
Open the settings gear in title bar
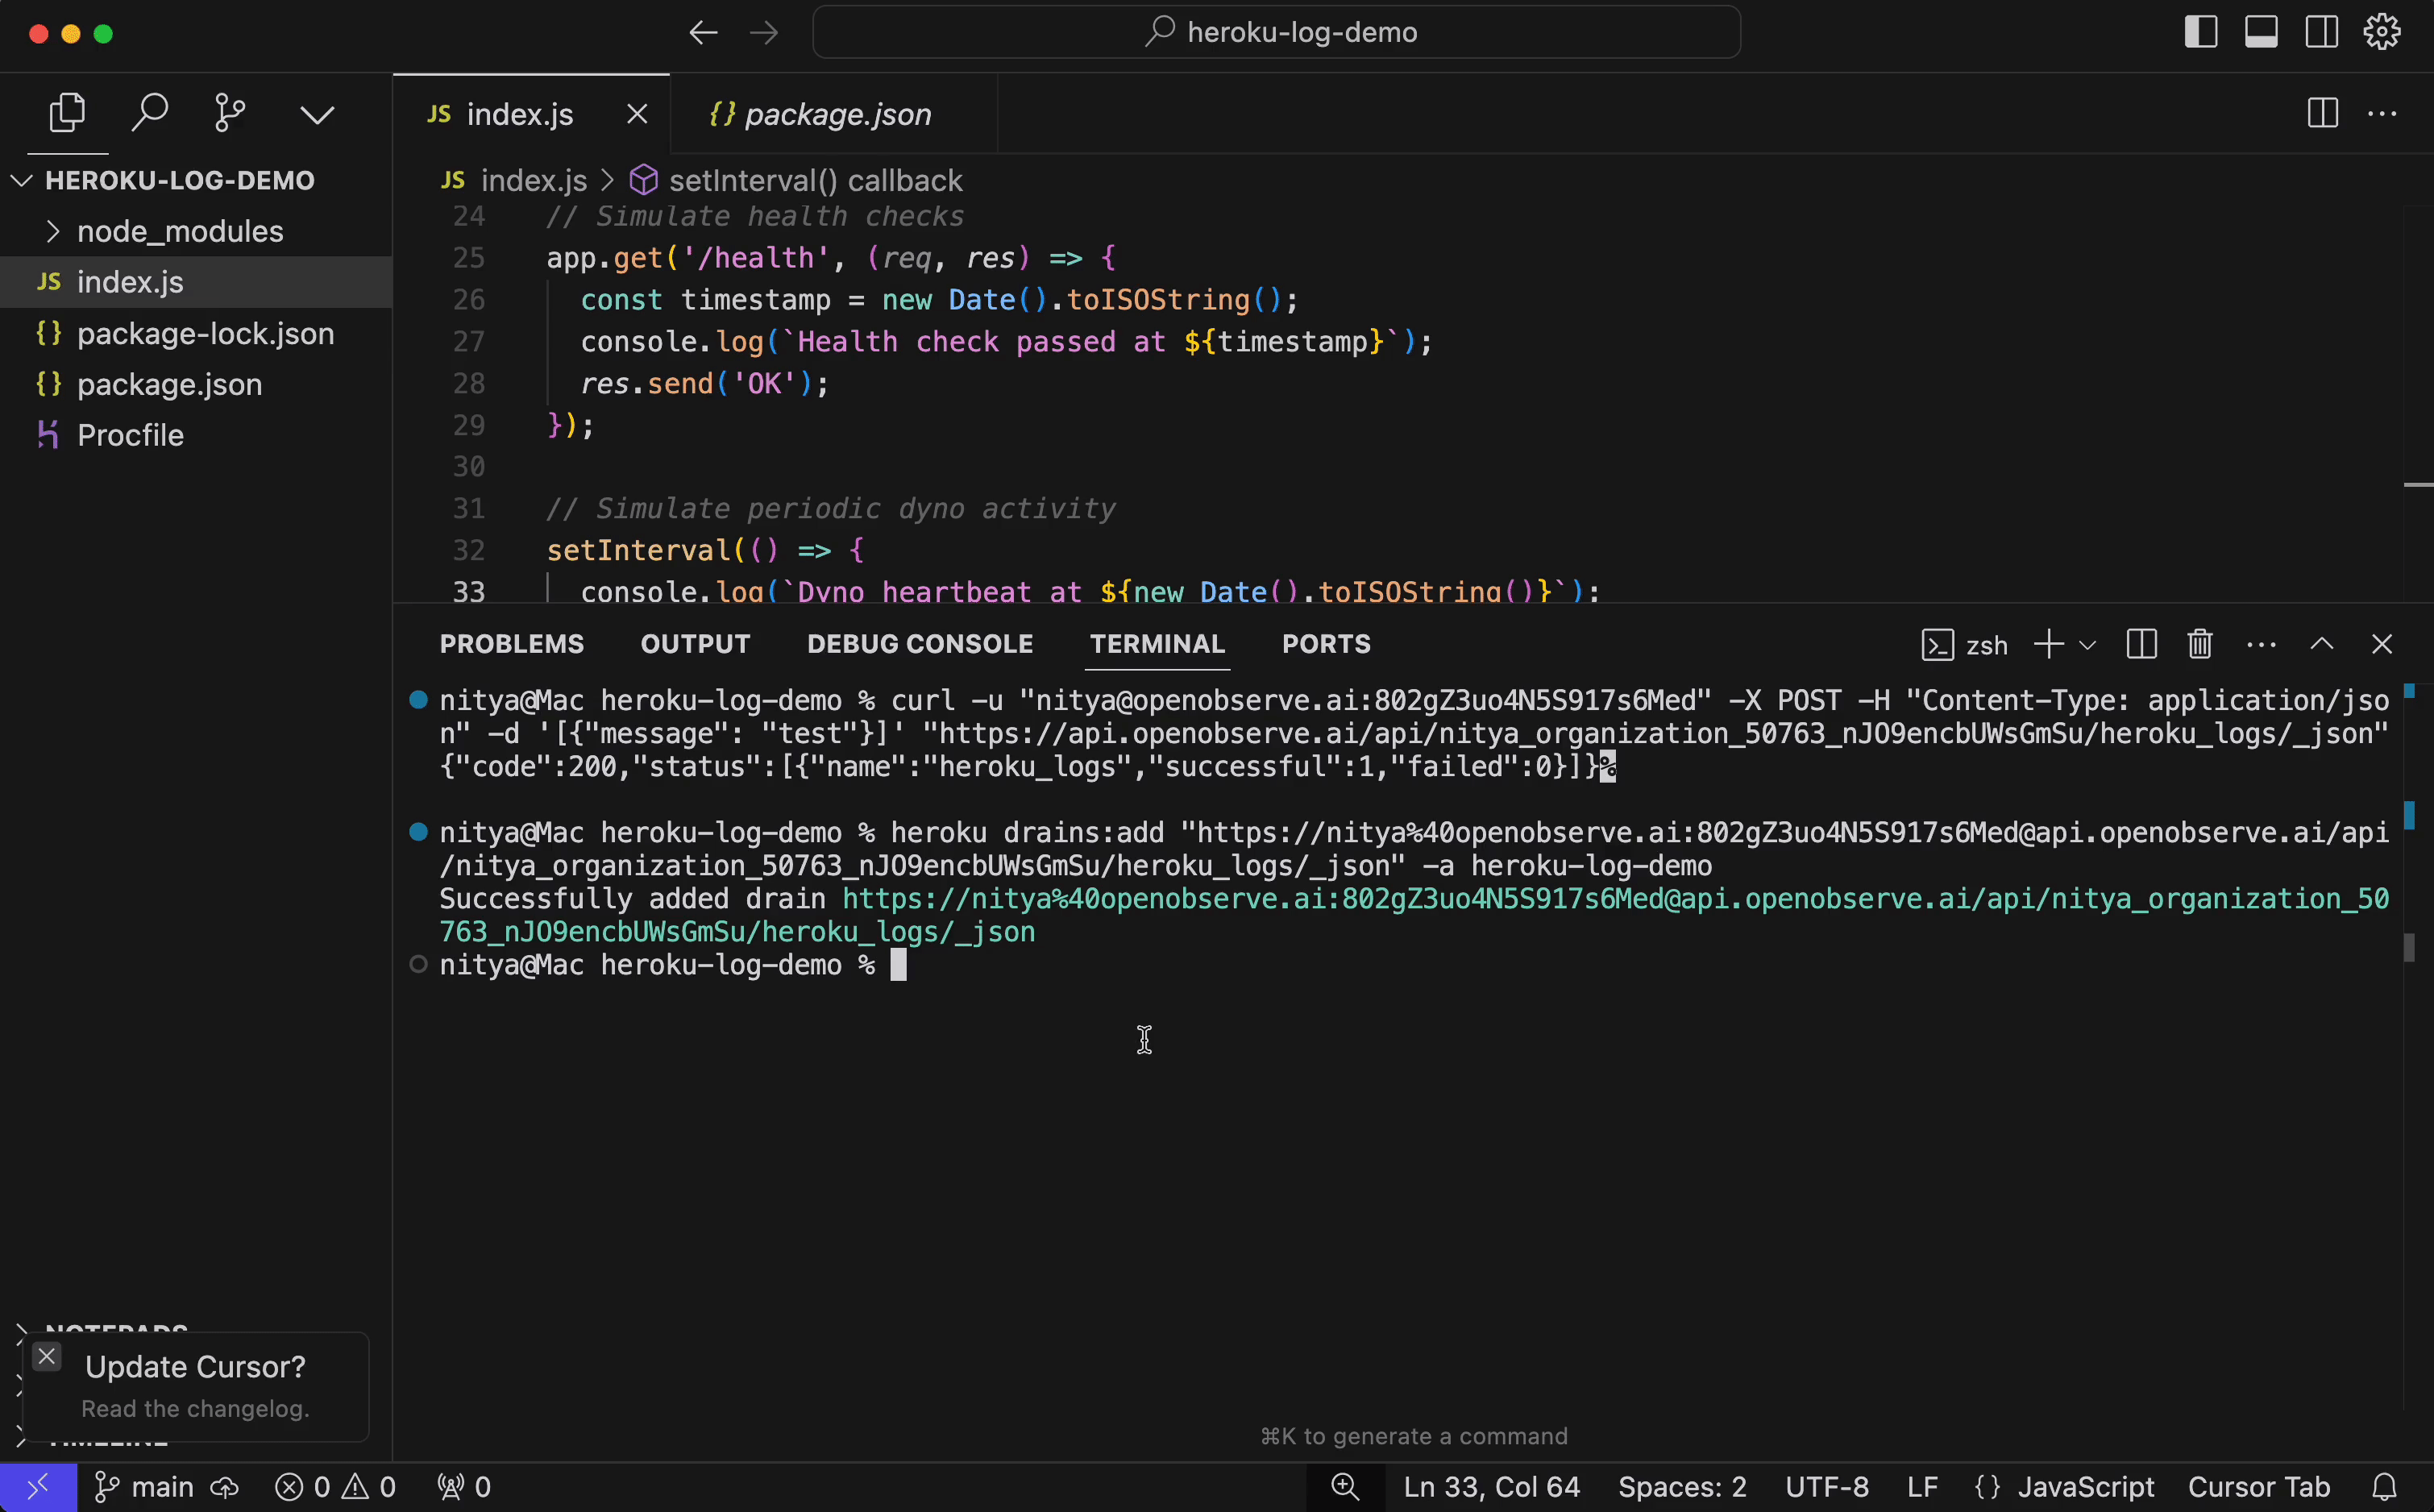click(x=2382, y=32)
